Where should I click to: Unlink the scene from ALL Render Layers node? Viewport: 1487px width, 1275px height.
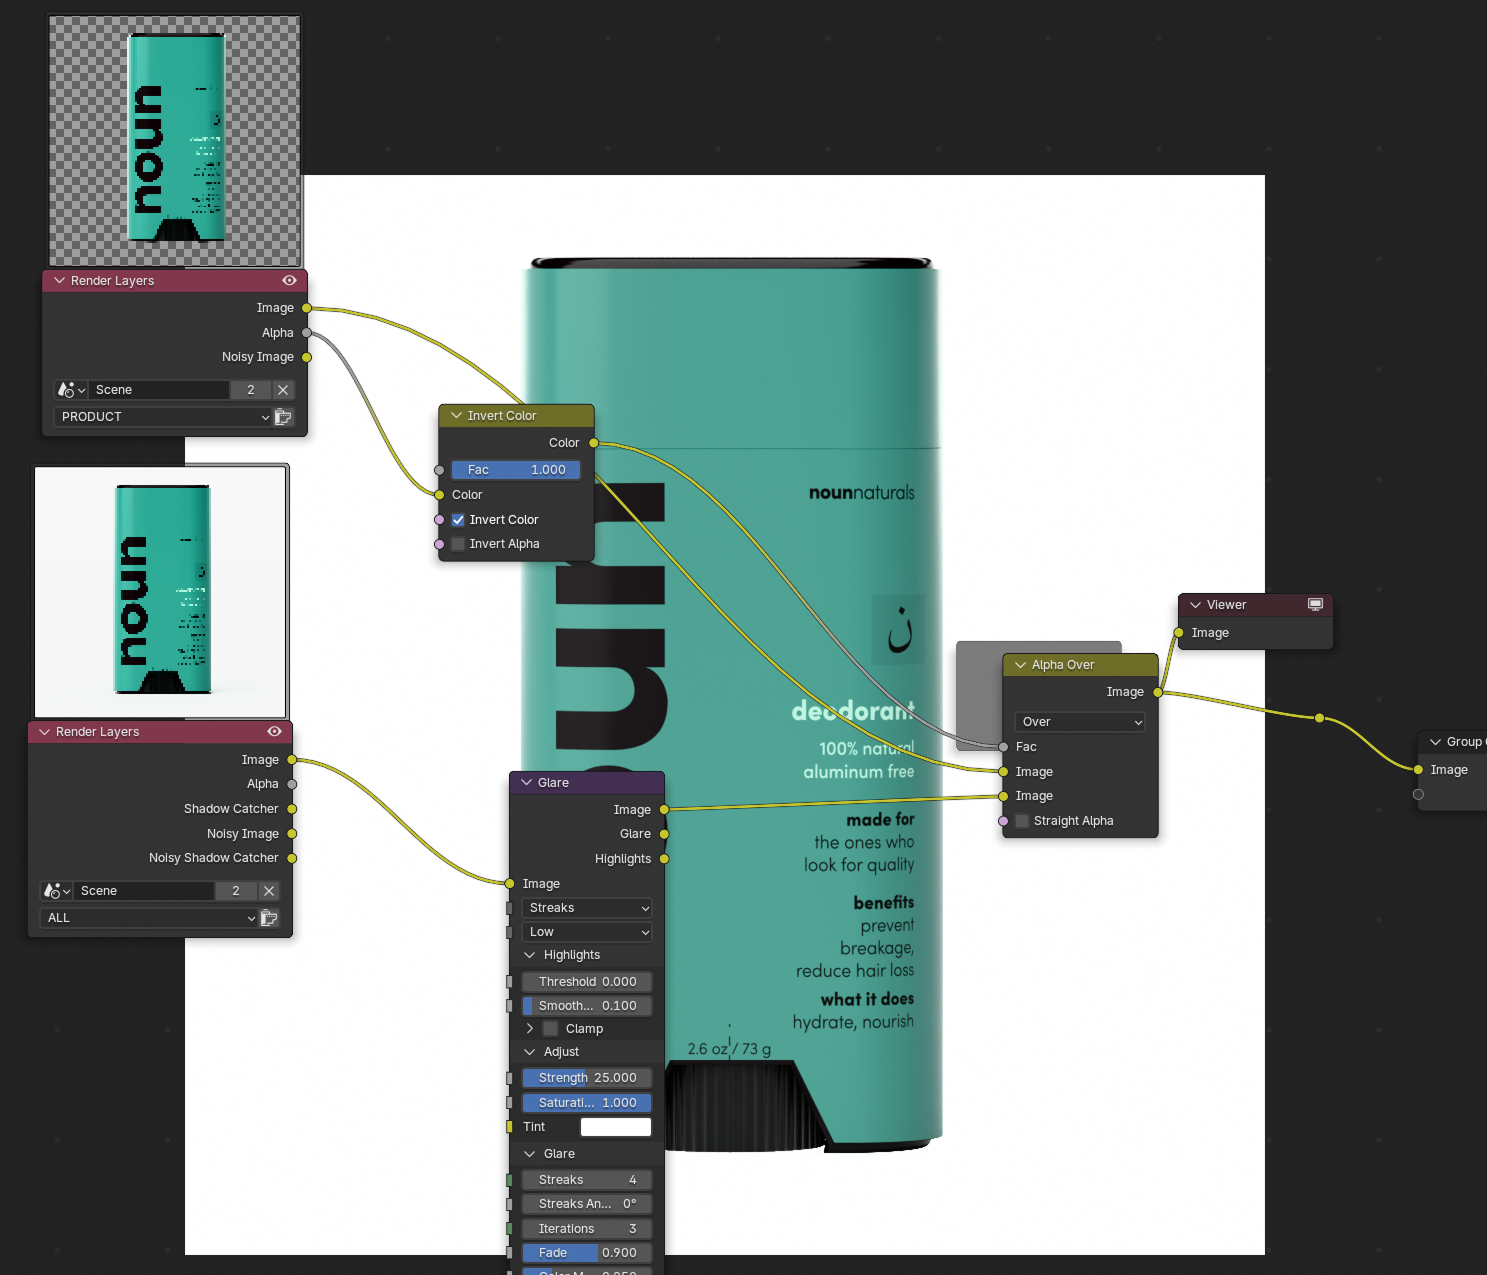(269, 891)
